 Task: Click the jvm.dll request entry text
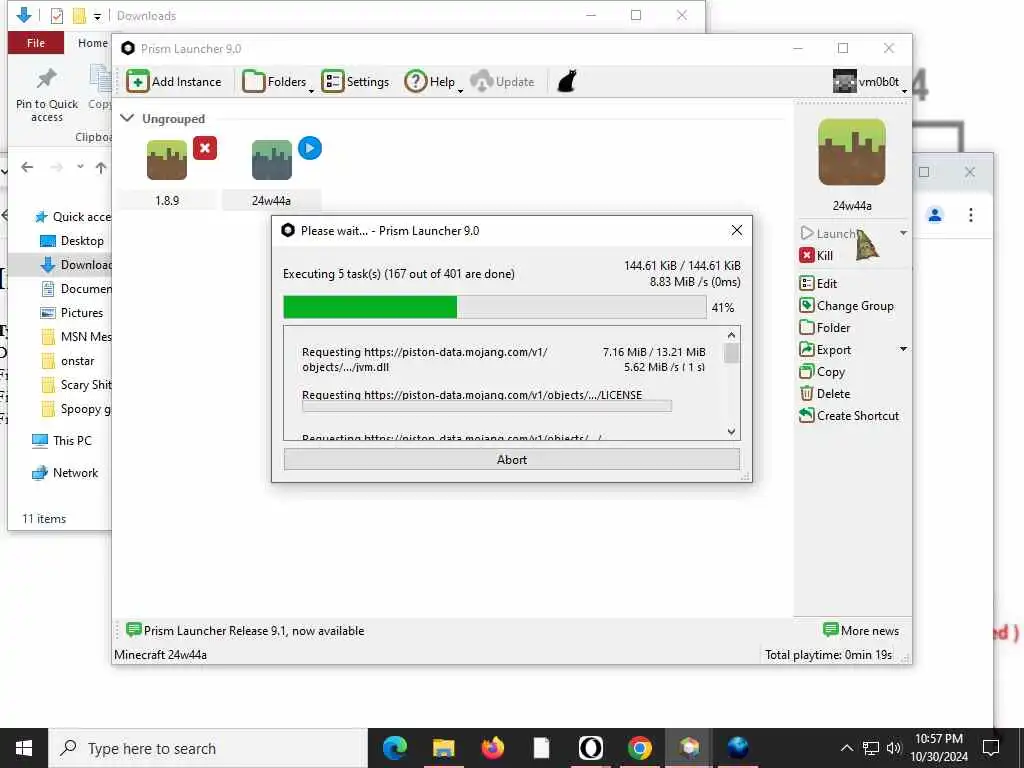(424, 359)
